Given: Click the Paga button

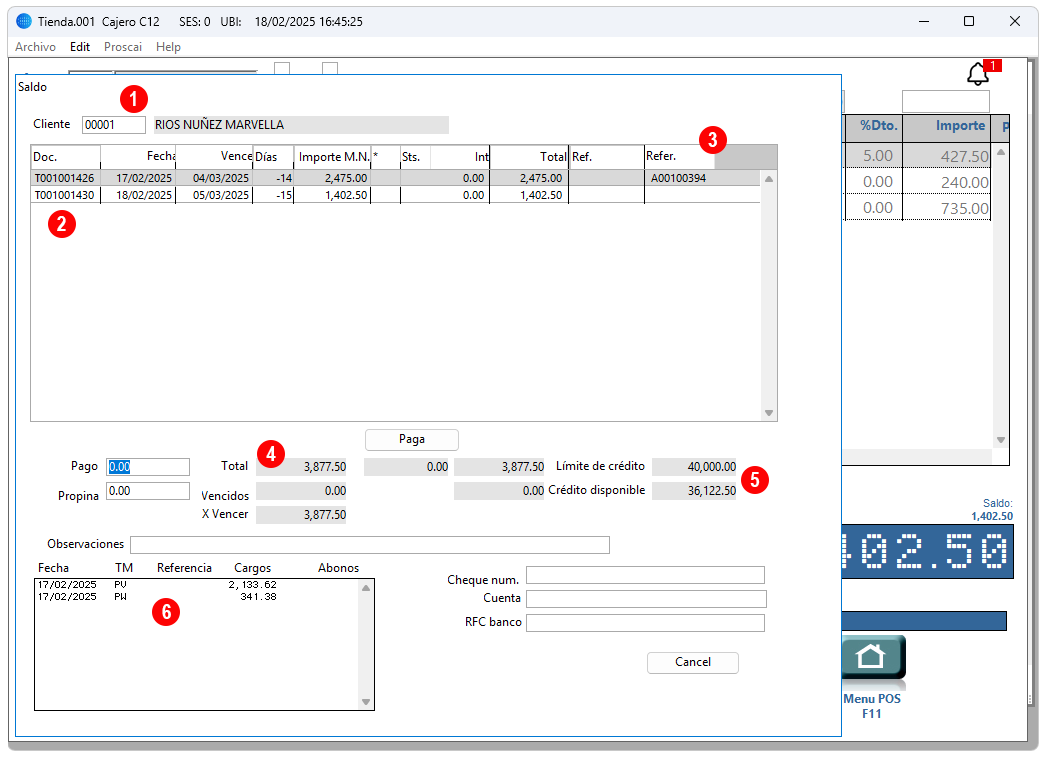Looking at the screenshot, I should (412, 439).
